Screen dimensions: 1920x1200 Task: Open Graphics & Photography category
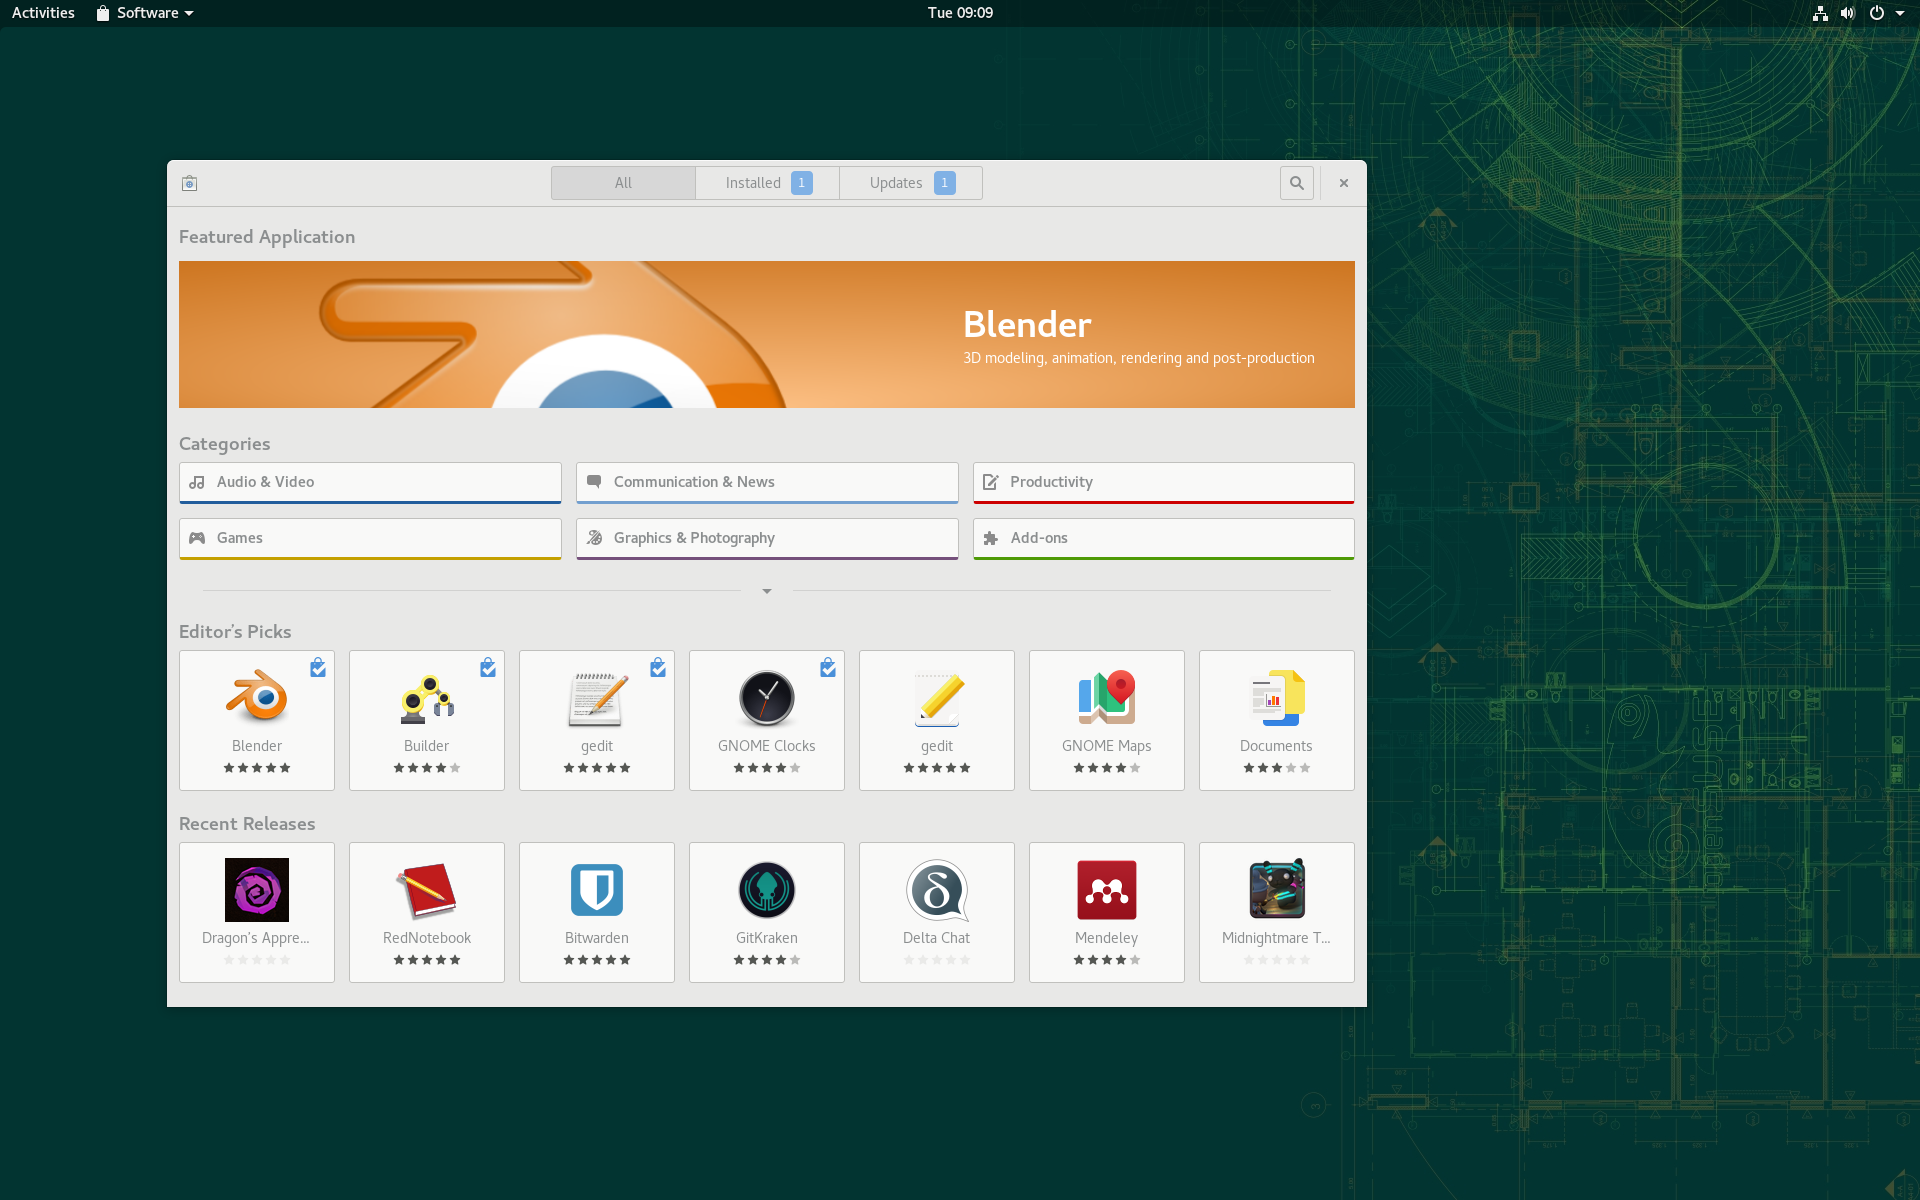767,538
